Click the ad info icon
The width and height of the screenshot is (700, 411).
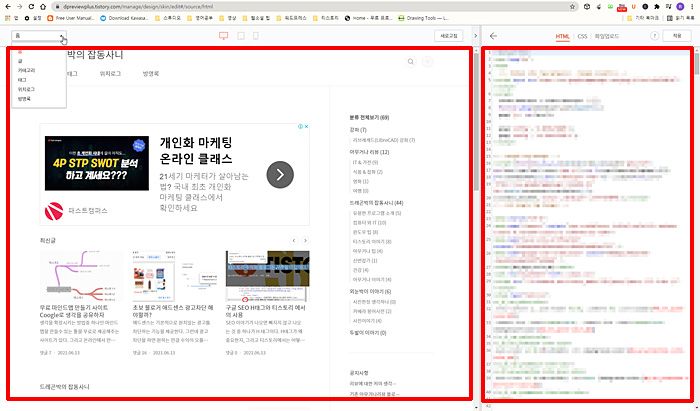coord(301,127)
